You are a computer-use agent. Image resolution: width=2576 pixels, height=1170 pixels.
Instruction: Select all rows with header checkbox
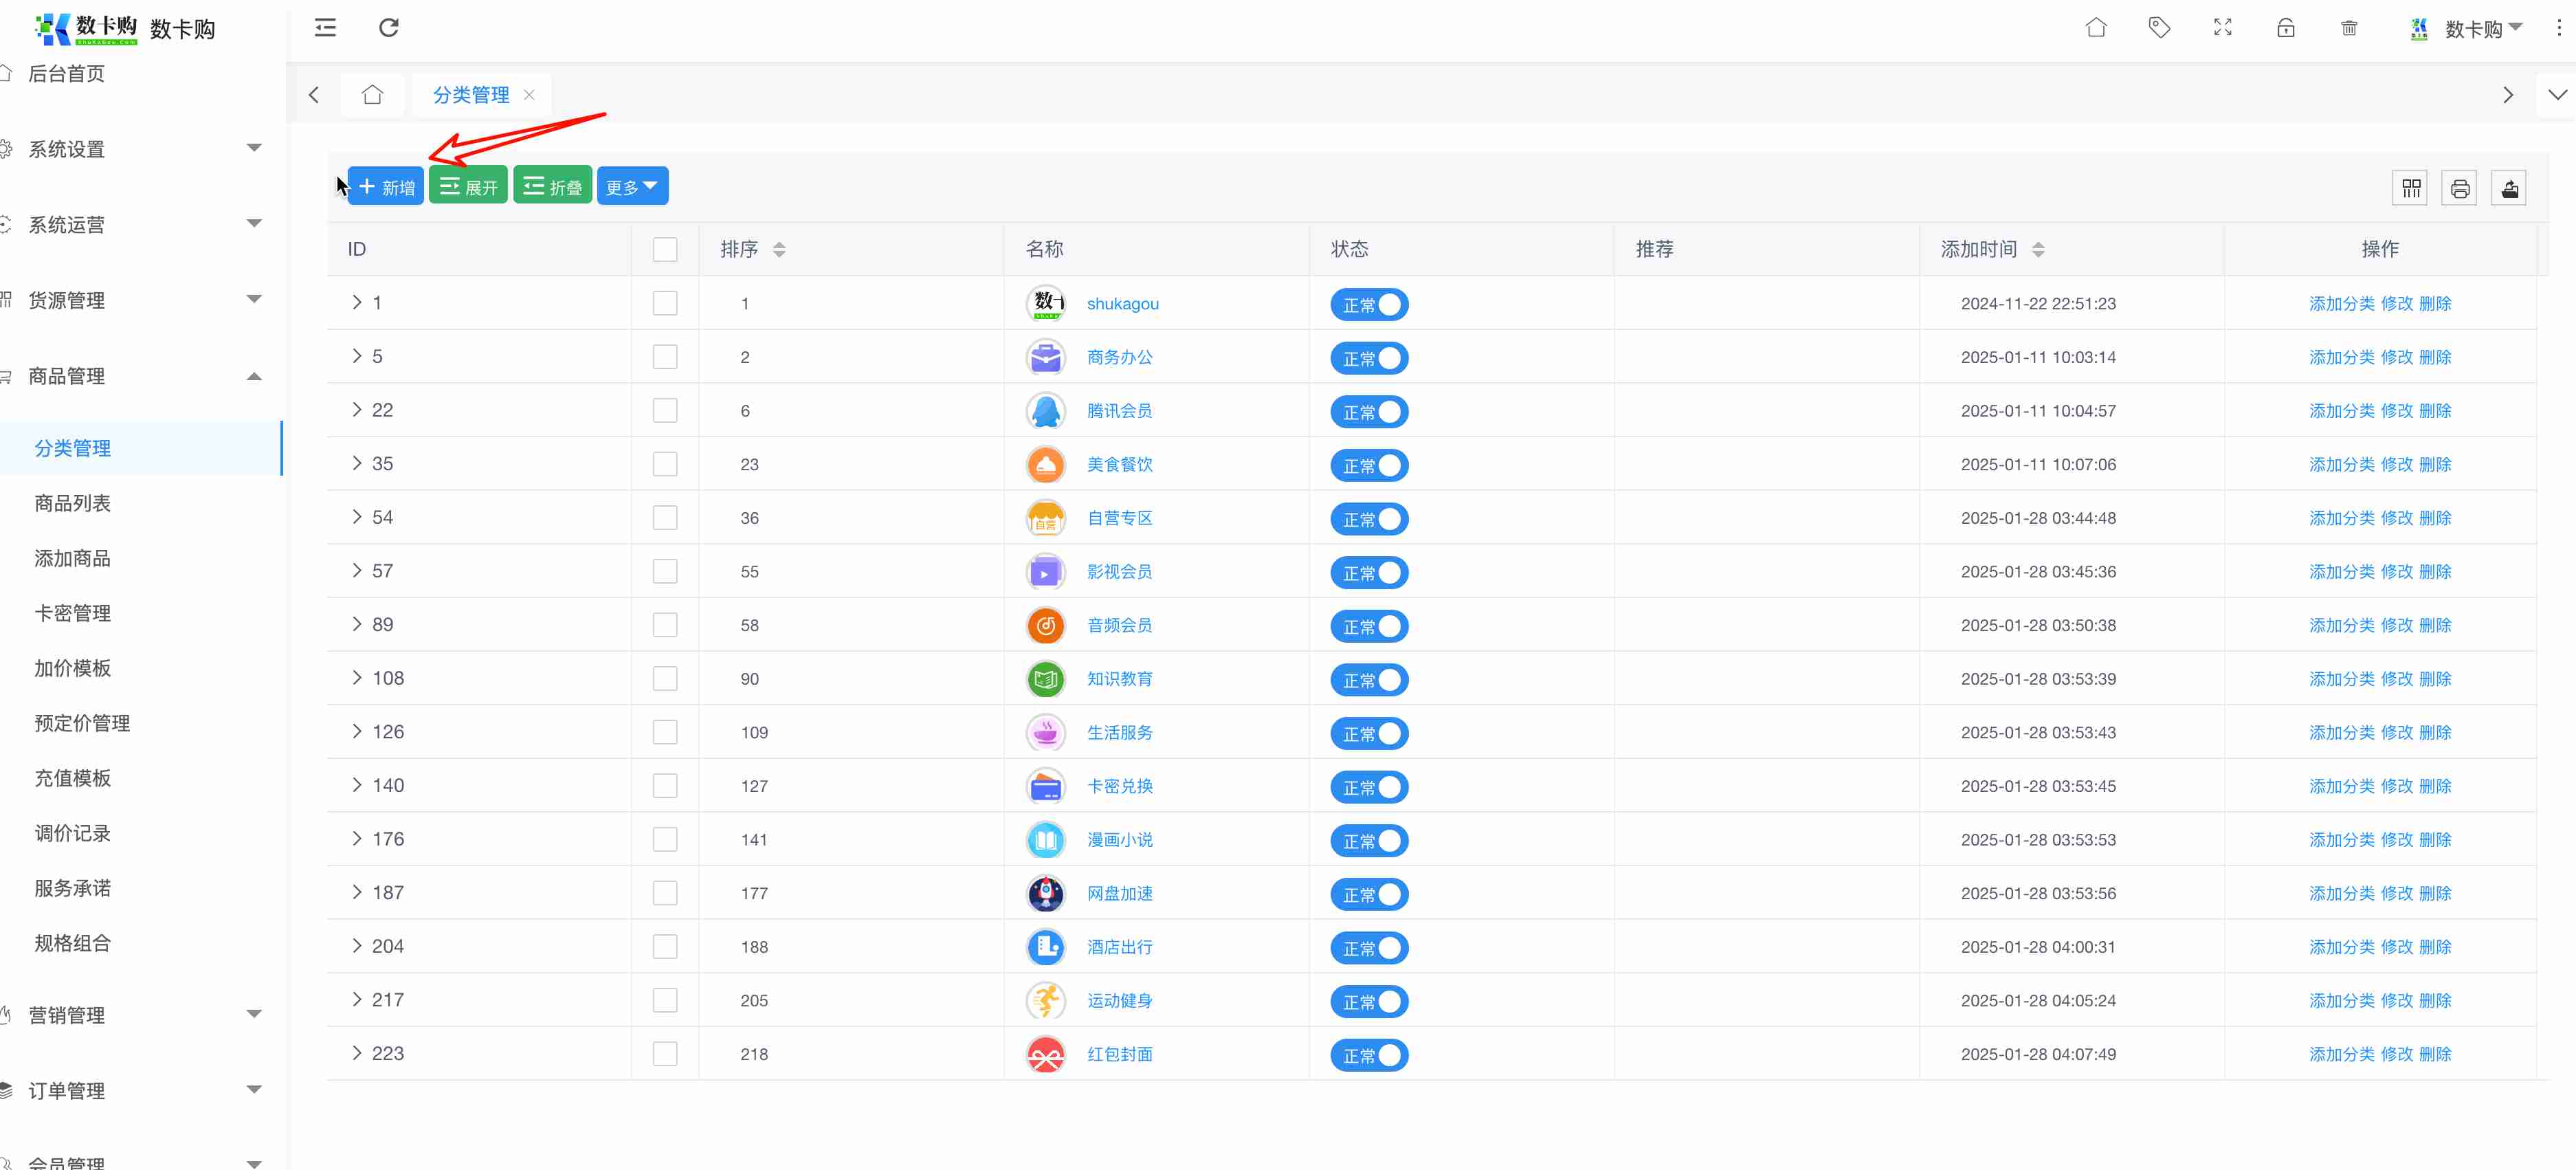pyautogui.click(x=665, y=249)
